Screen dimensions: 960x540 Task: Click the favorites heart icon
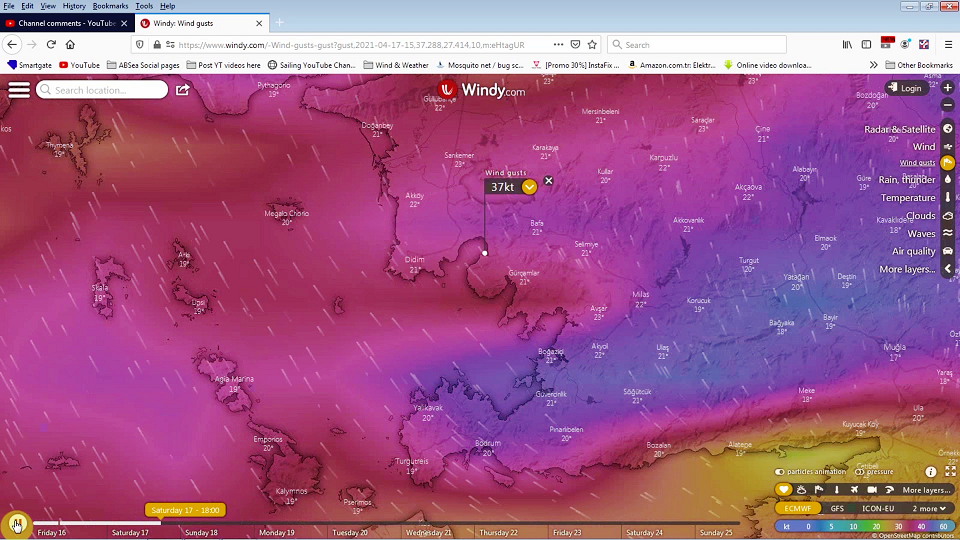(x=784, y=490)
